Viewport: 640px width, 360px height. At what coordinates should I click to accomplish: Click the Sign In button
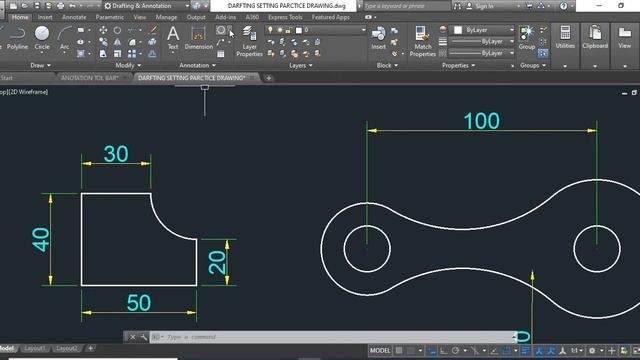[x=480, y=6]
